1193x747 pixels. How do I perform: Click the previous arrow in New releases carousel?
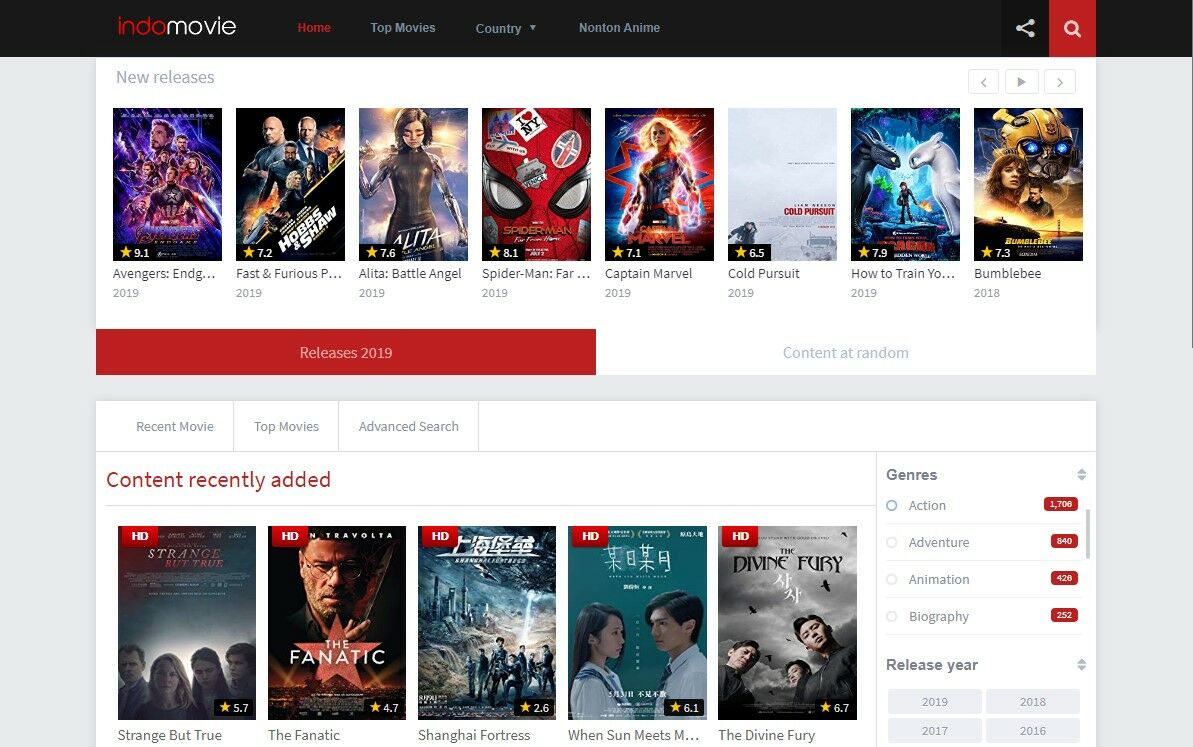(x=983, y=82)
